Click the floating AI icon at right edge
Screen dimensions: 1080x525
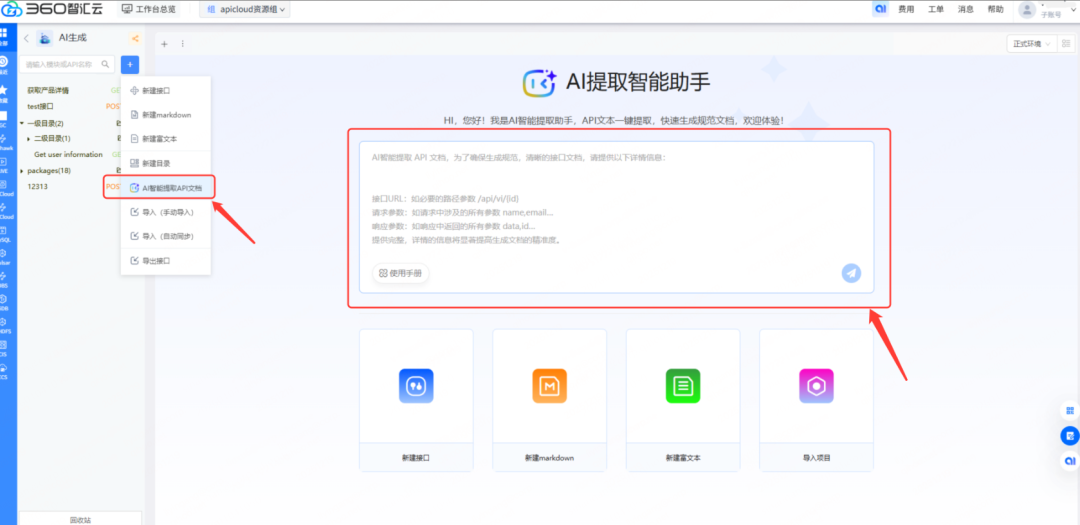1070,460
